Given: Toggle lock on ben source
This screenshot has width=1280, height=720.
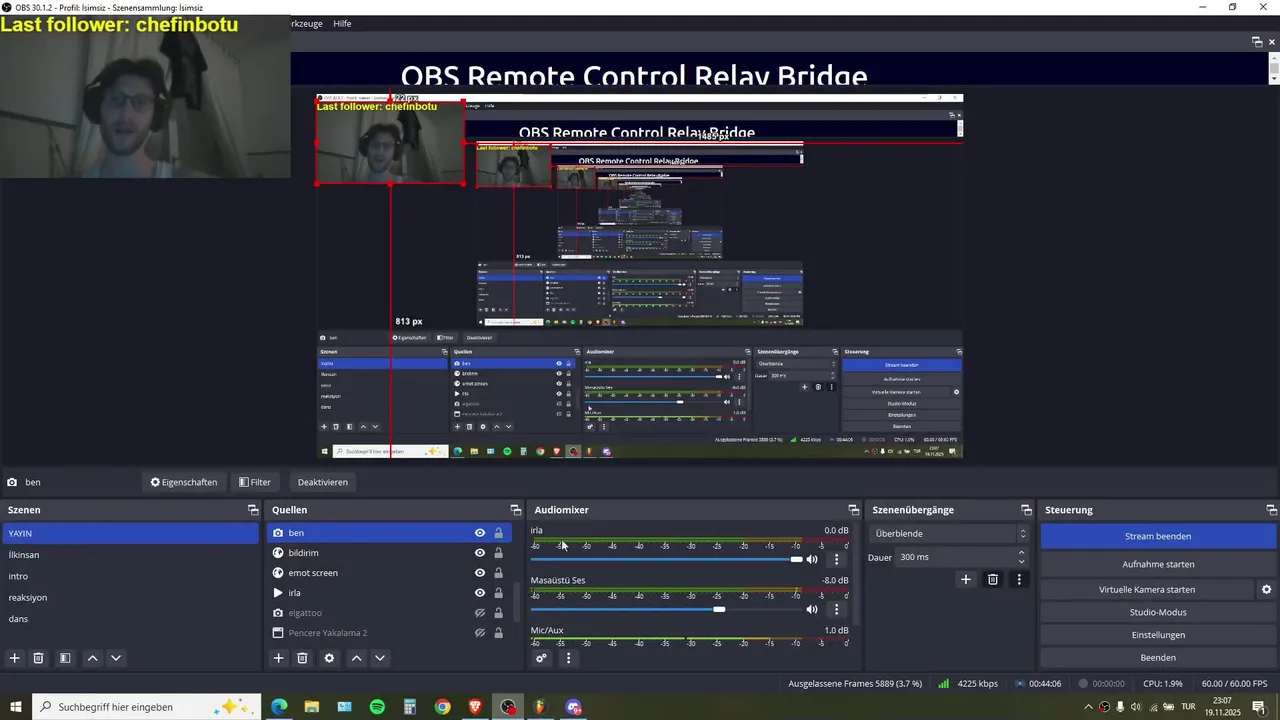Looking at the screenshot, I should click(498, 533).
